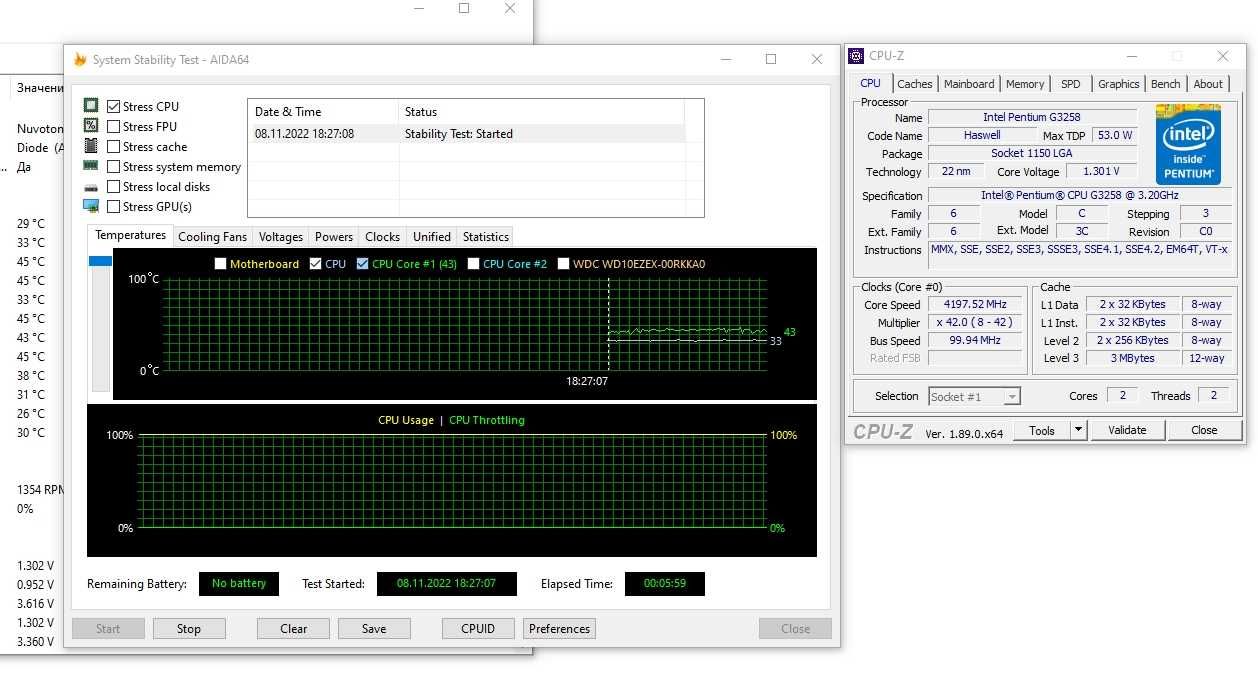
Task: Click the Status column header
Action: [x=541, y=112]
